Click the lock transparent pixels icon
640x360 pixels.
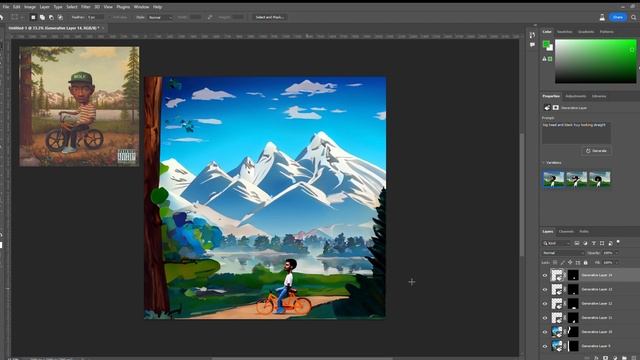[x=555, y=262]
